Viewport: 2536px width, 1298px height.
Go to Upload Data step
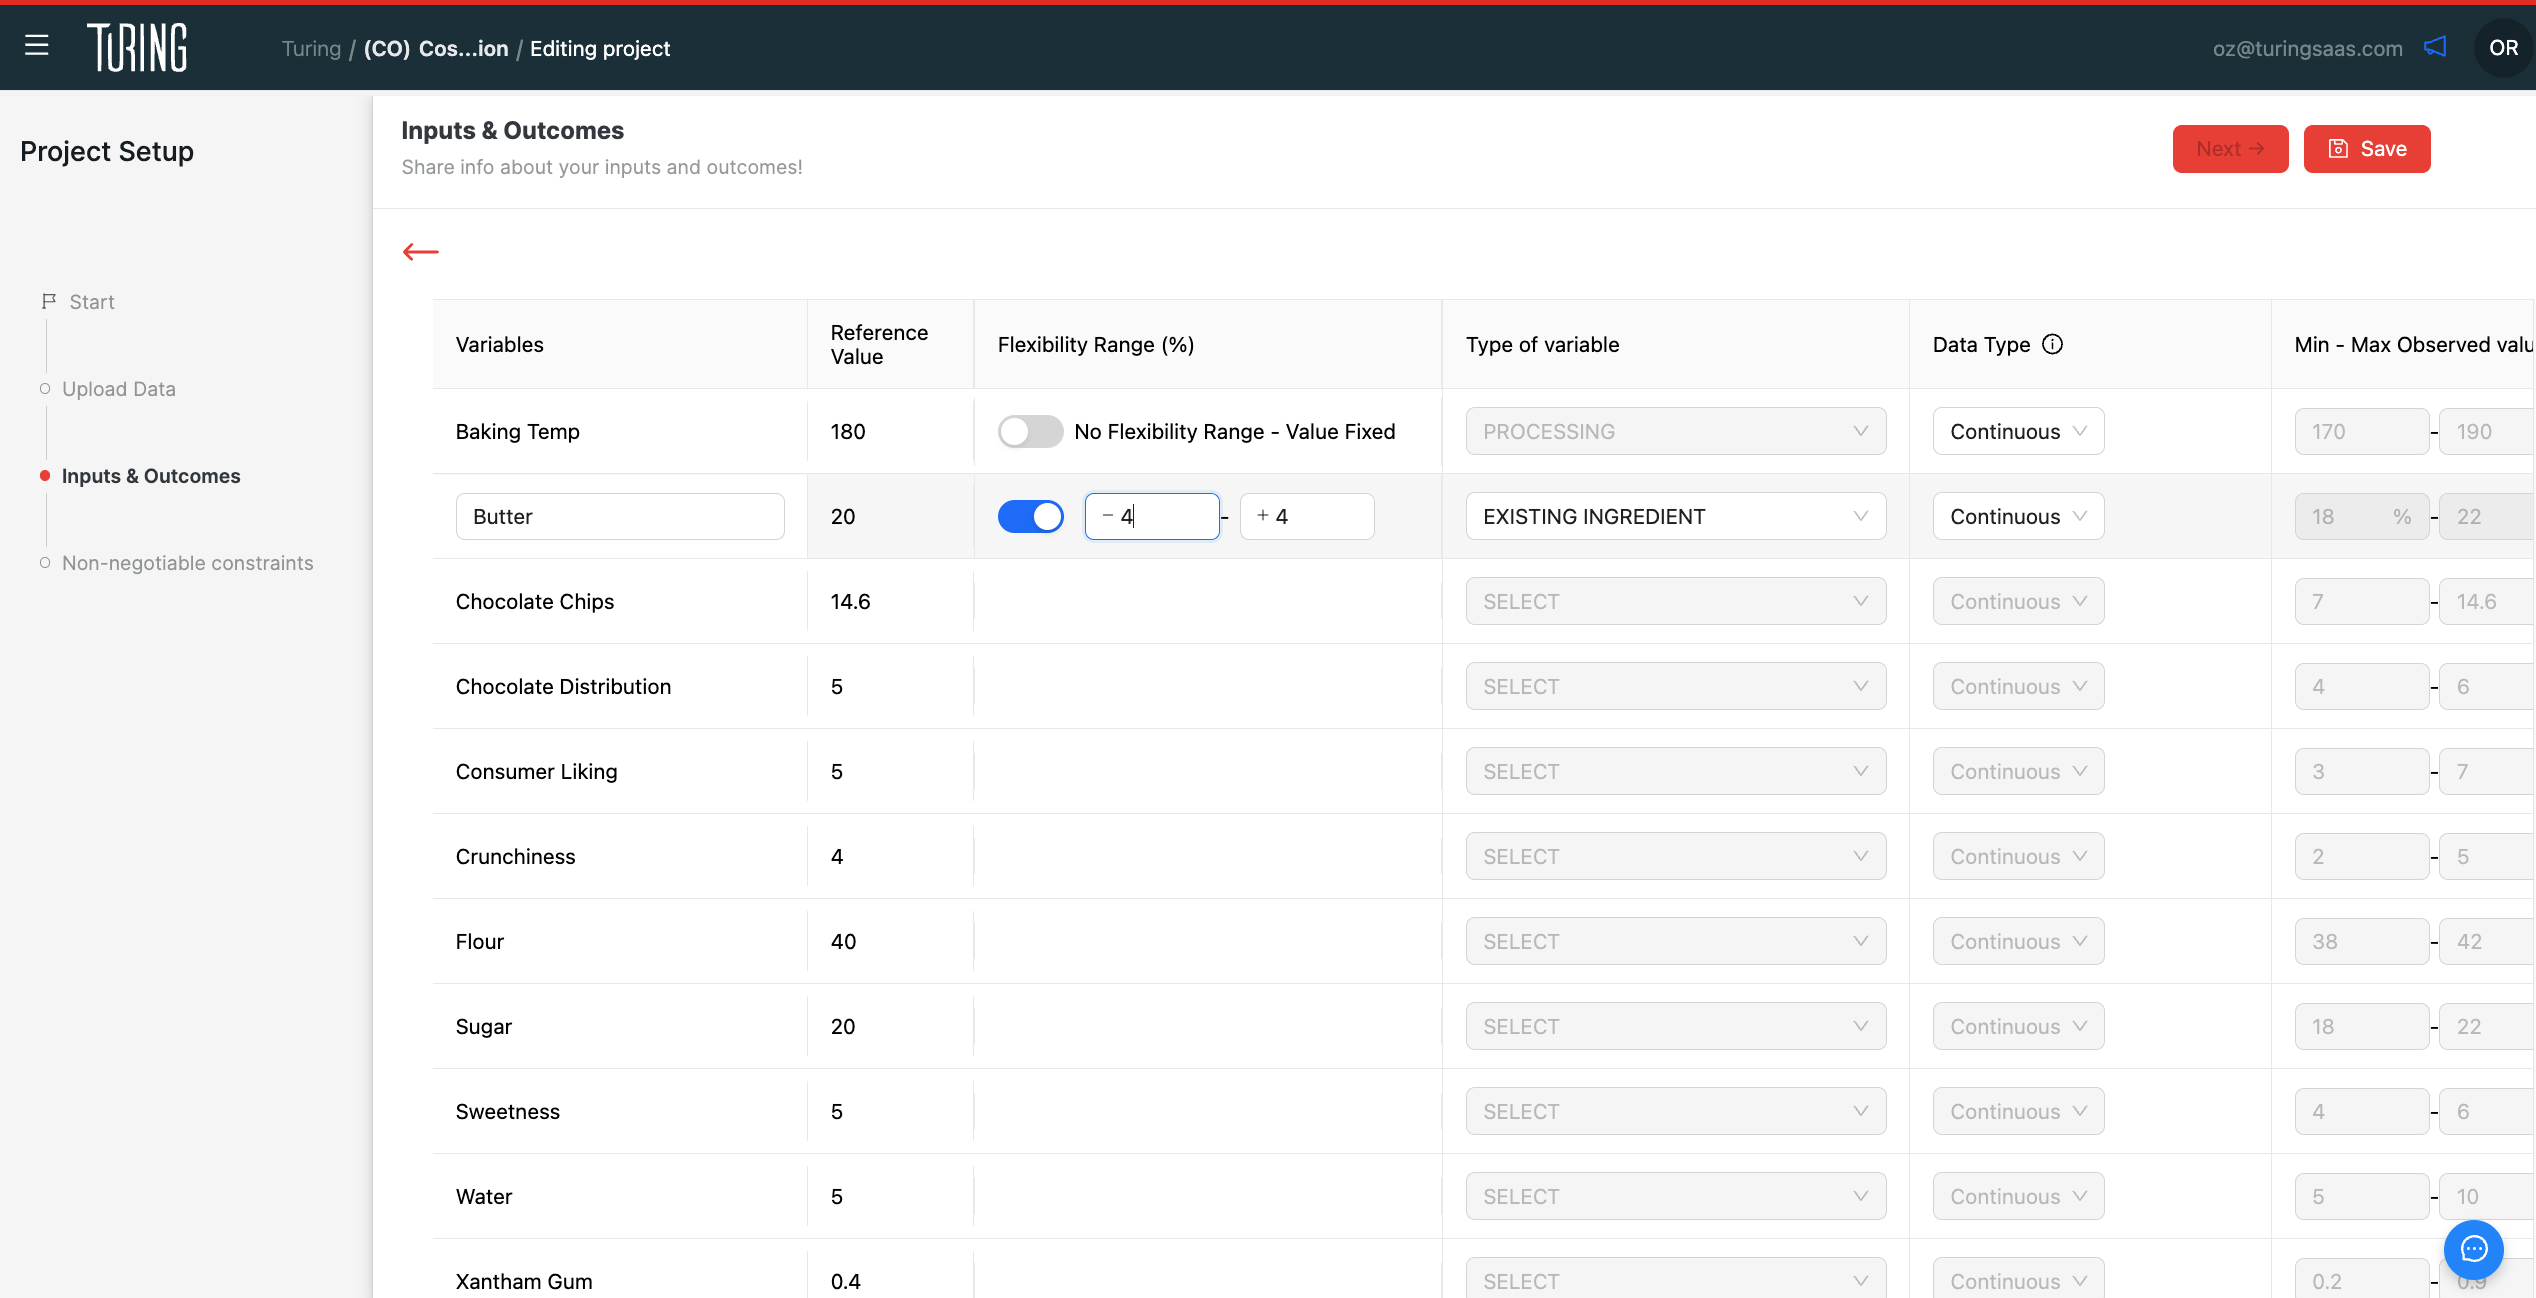pyautogui.click(x=119, y=389)
